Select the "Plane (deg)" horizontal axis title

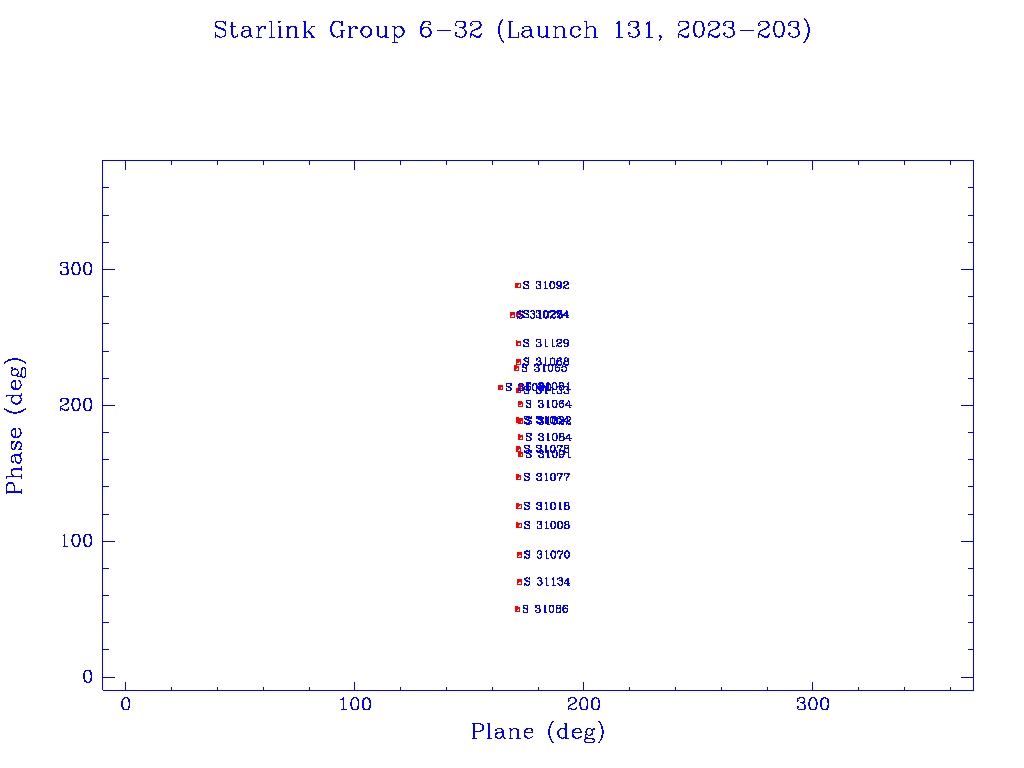[x=538, y=731]
